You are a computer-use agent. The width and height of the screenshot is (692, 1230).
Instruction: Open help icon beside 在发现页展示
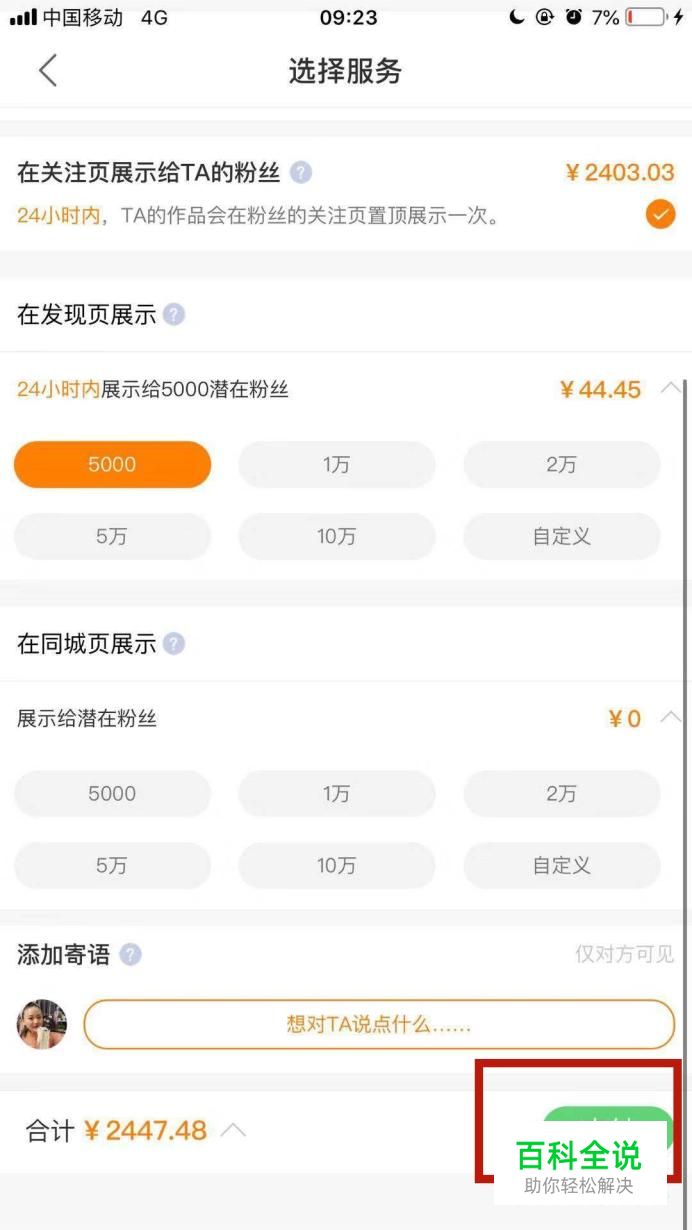point(174,315)
